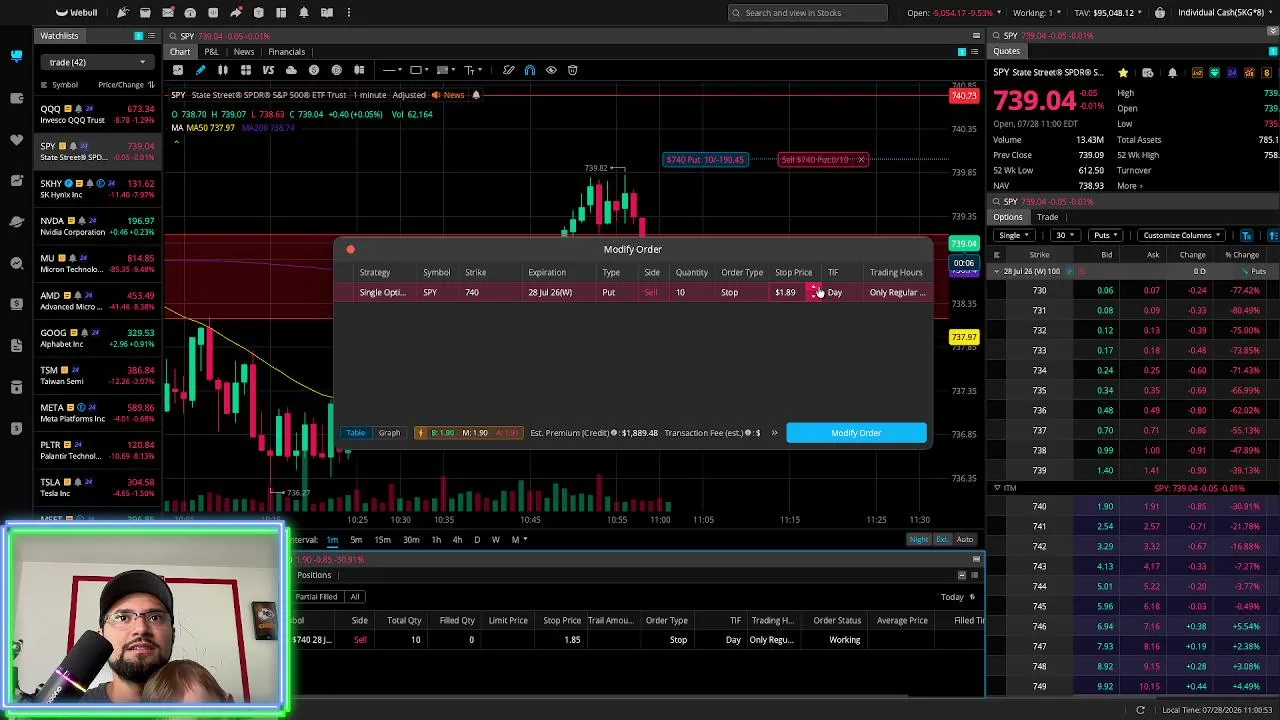Select the Positions tab in bottom panel
The image size is (1280, 720).
314,575
